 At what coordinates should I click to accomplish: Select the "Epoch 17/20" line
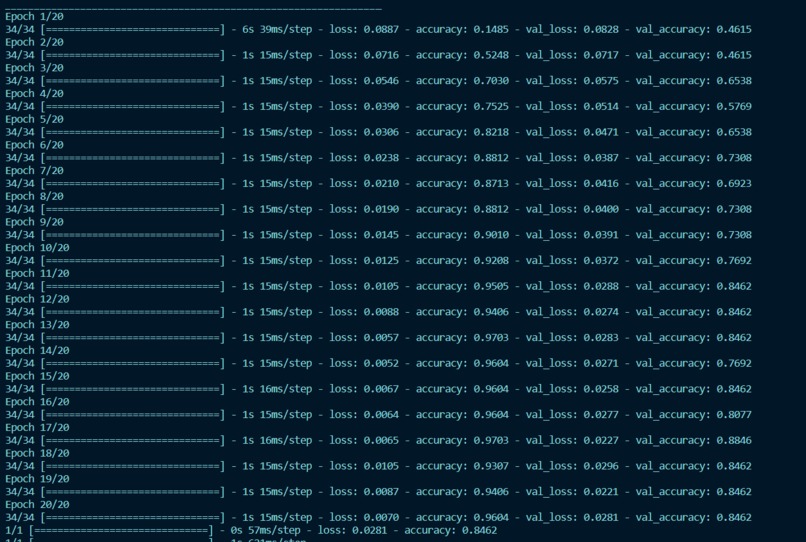(x=37, y=428)
